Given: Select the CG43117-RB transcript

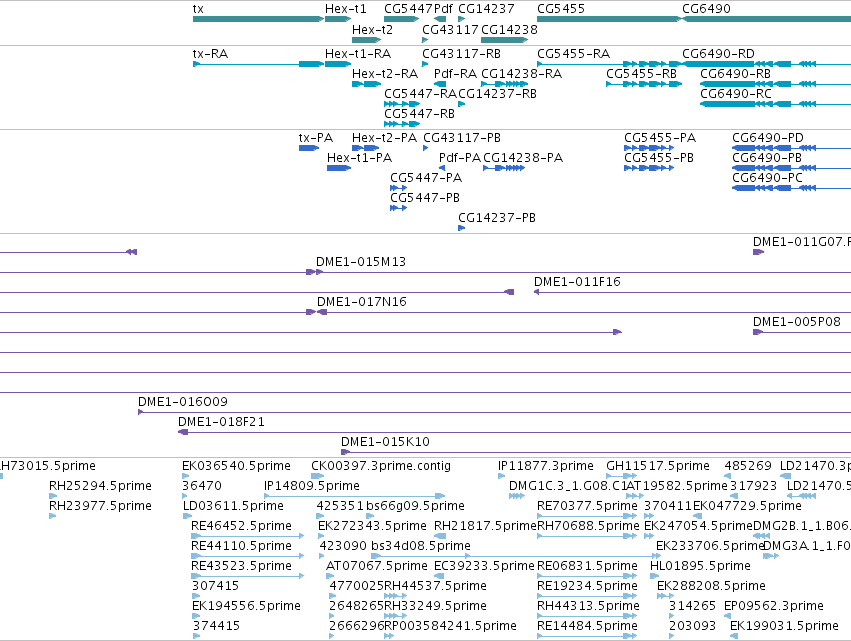Looking at the screenshot, I should pos(425,64).
